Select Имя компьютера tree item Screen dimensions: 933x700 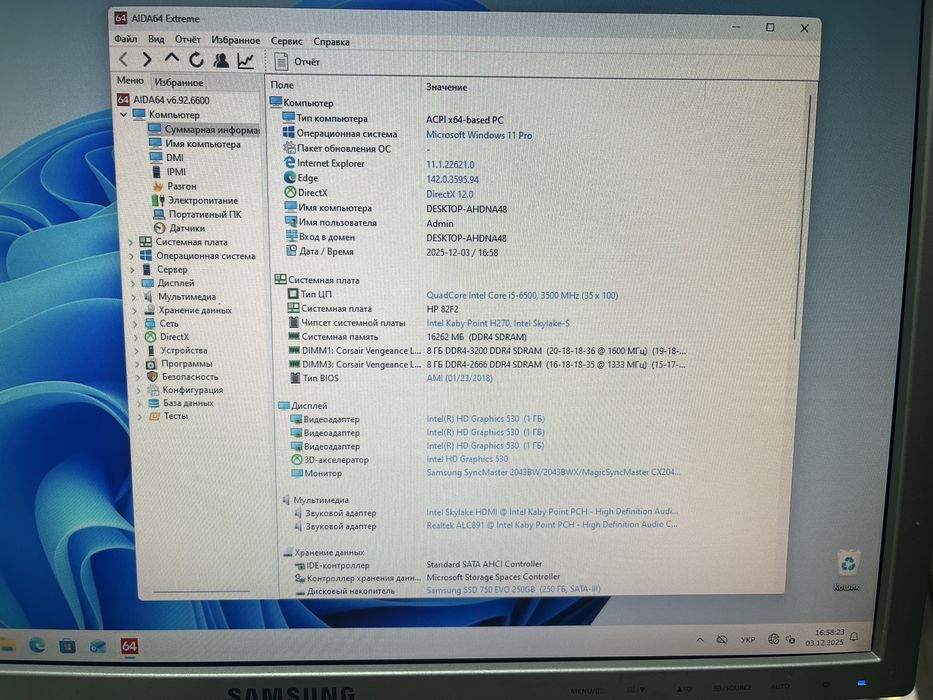tap(203, 144)
